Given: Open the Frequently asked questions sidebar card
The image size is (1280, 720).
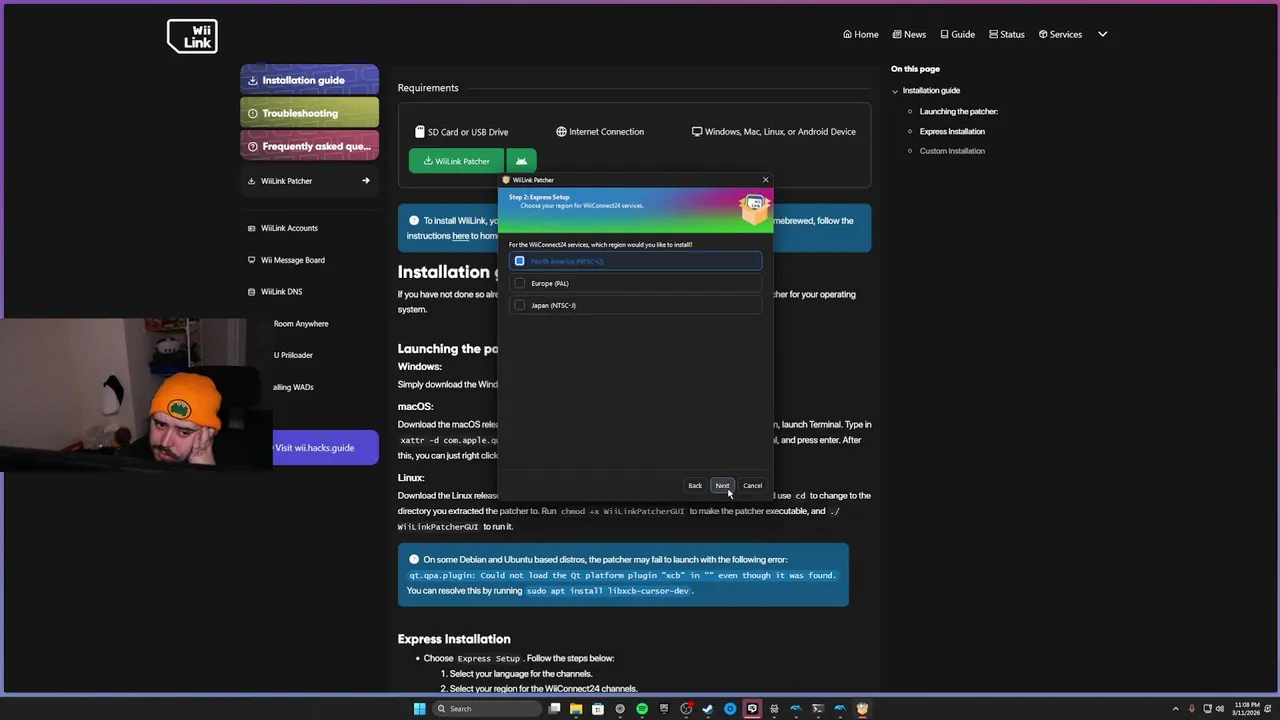Looking at the screenshot, I should point(309,146).
